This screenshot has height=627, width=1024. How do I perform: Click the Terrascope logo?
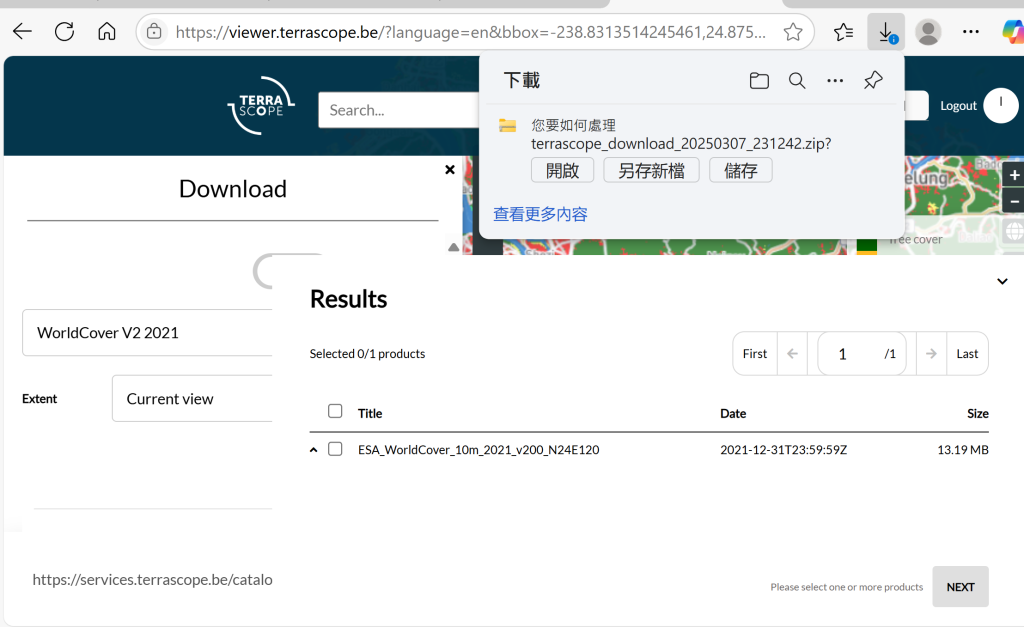click(x=261, y=105)
